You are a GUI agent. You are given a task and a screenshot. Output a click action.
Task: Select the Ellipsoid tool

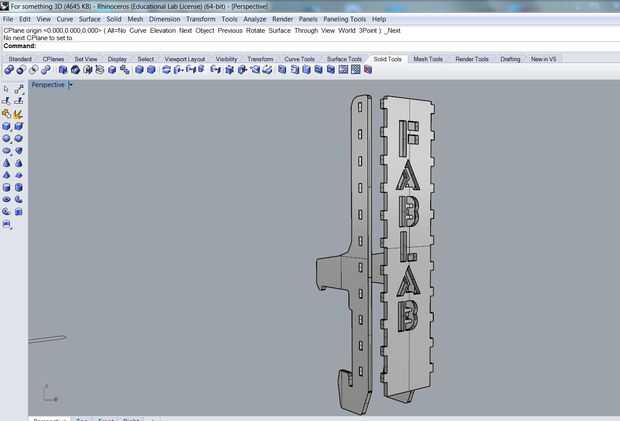(6, 151)
